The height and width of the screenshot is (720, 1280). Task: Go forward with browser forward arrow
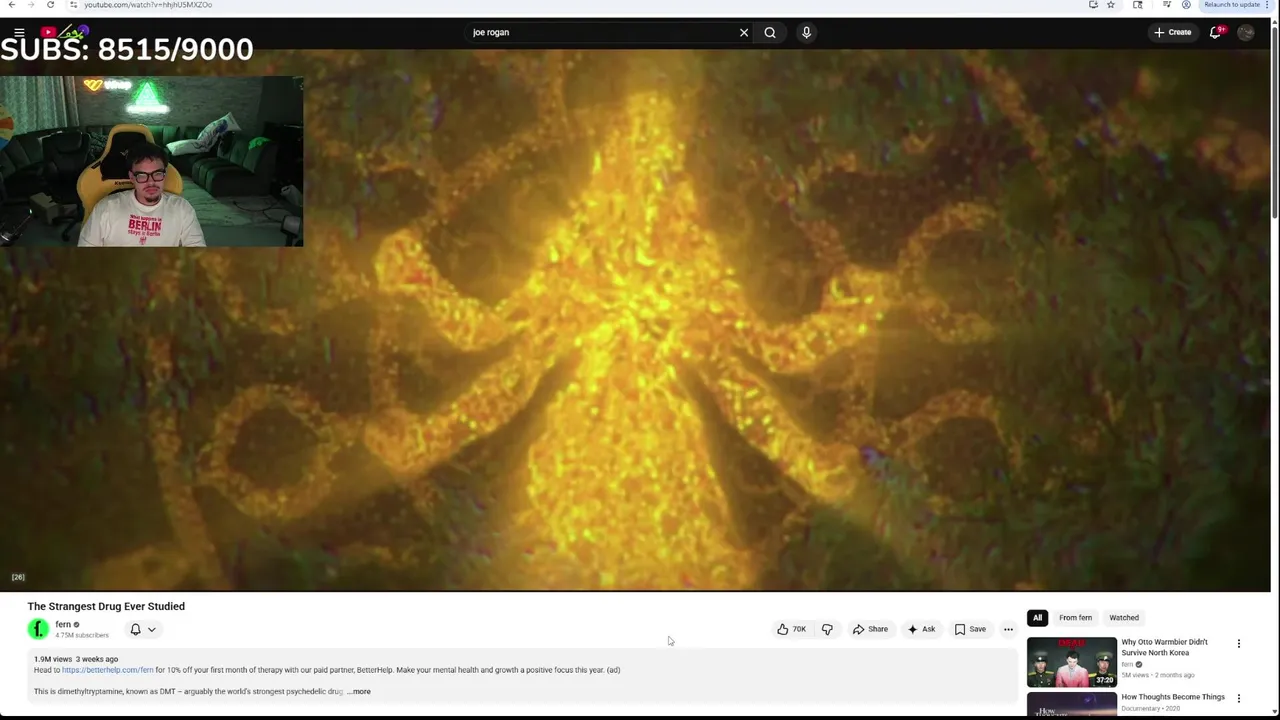click(x=30, y=5)
